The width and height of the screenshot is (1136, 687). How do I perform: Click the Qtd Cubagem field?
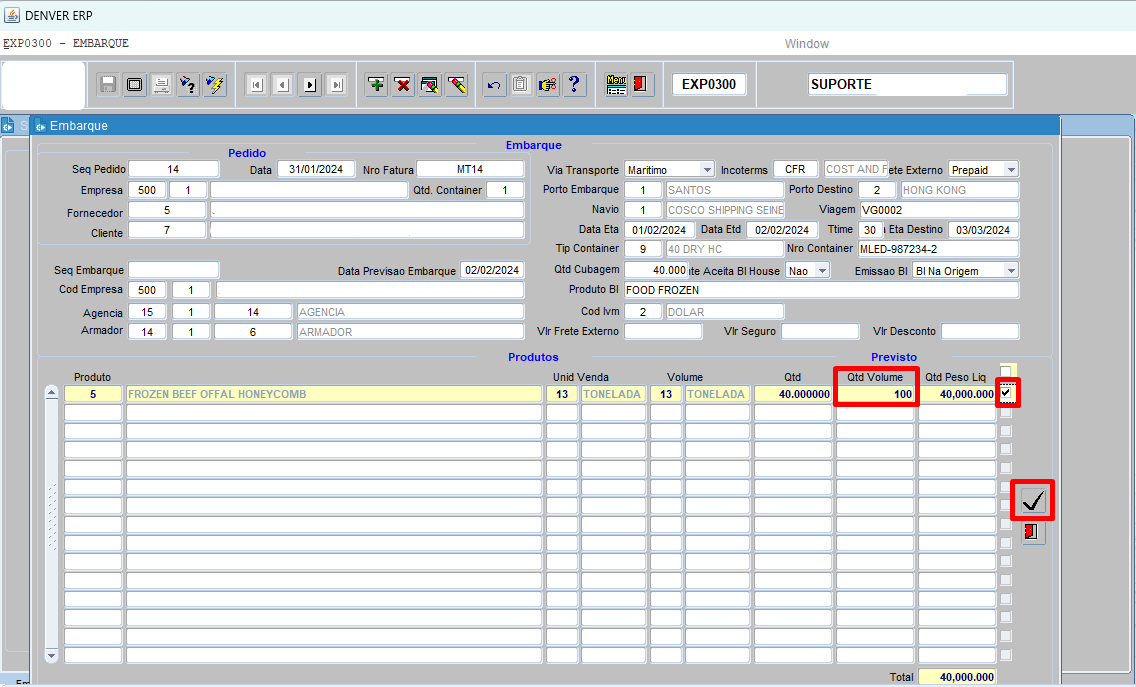pyautogui.click(x=656, y=270)
